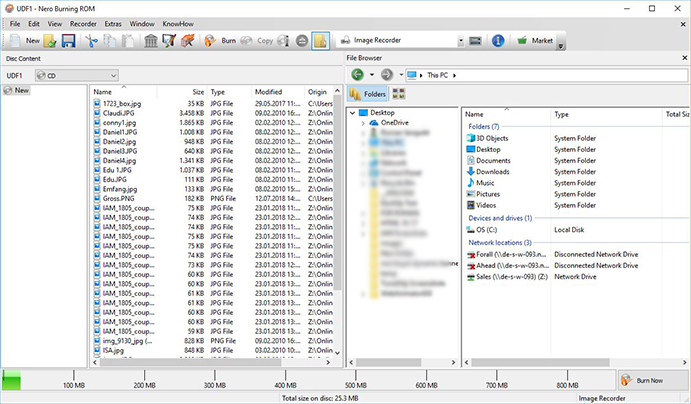This screenshot has width=691, height=404.
Task: Click disc content horizontal scrollbar
Action: [x=190, y=363]
